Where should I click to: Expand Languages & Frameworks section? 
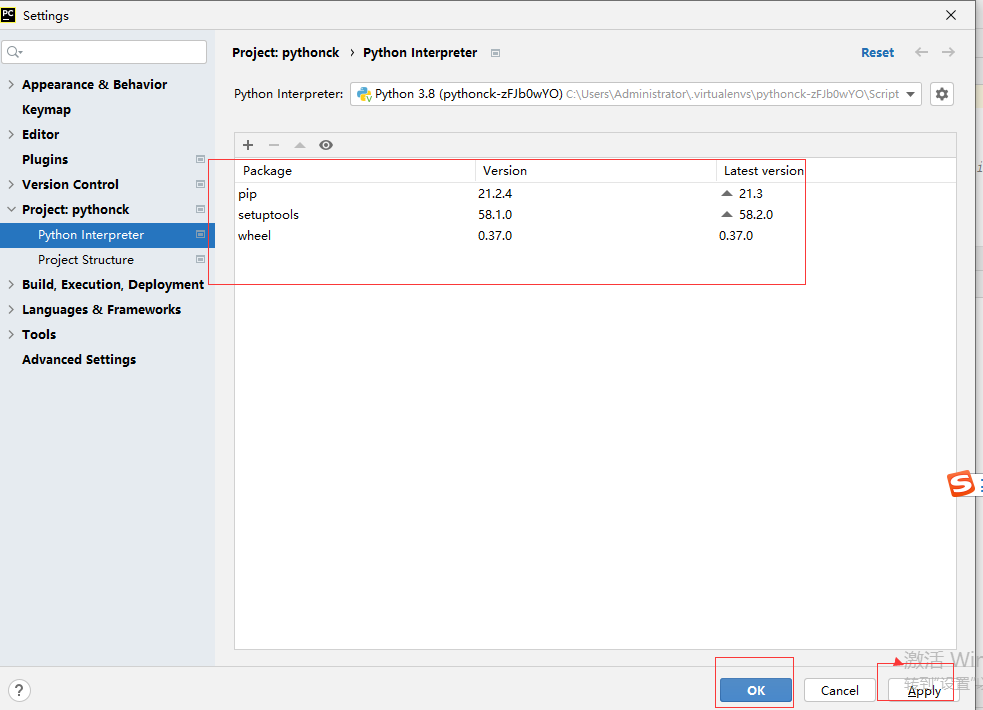tap(11, 310)
